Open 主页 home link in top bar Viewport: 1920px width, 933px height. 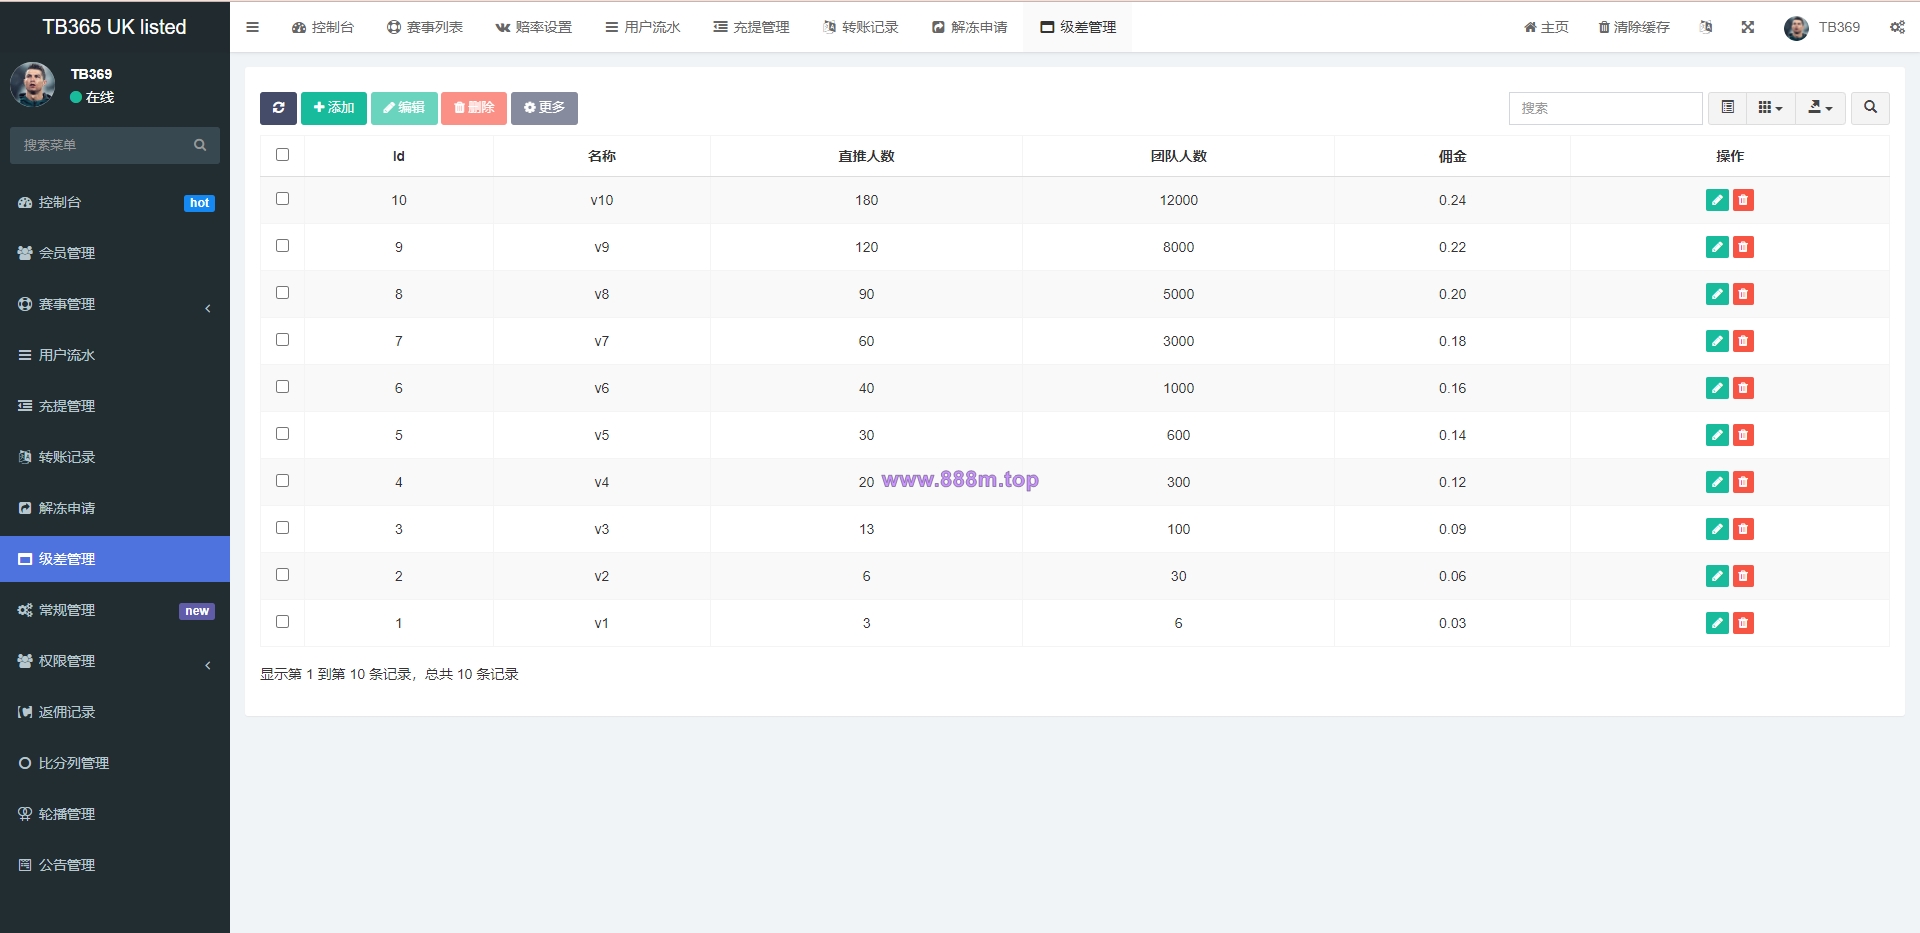(x=1546, y=27)
